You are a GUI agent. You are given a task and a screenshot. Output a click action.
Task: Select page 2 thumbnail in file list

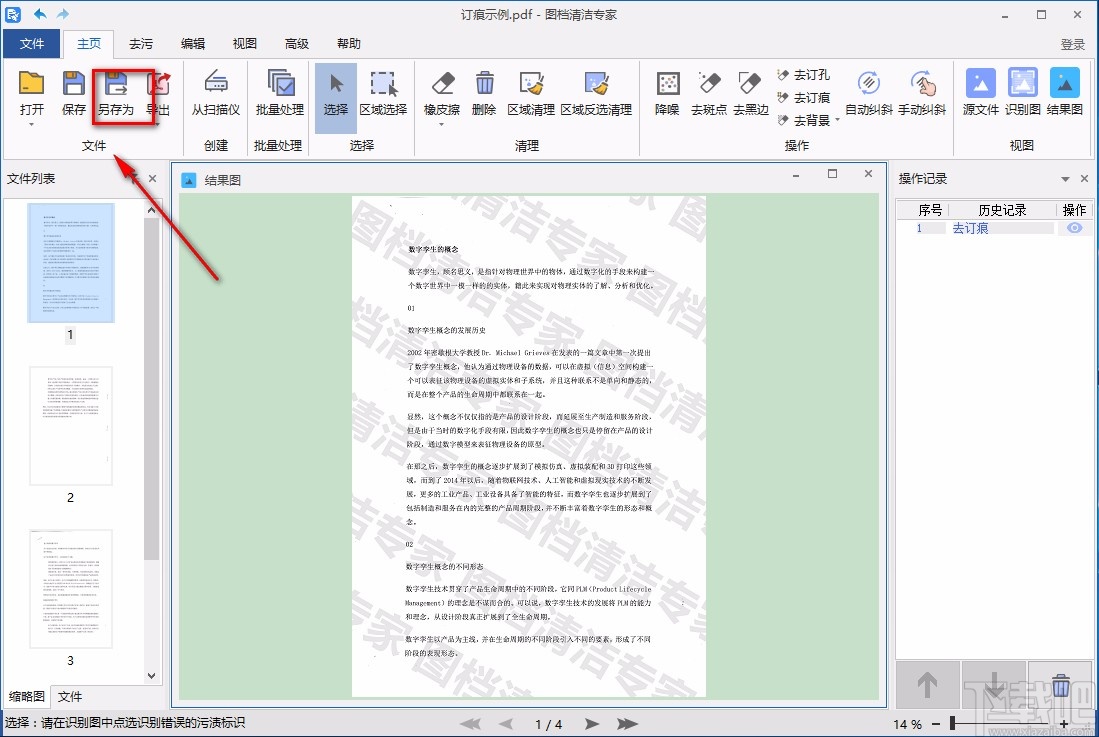point(70,424)
